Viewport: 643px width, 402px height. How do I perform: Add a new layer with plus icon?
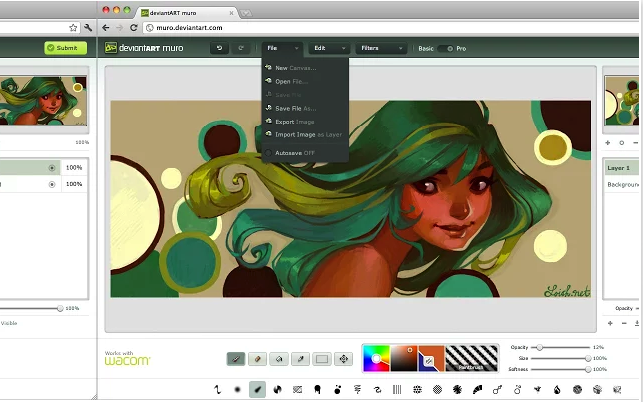tap(610, 323)
